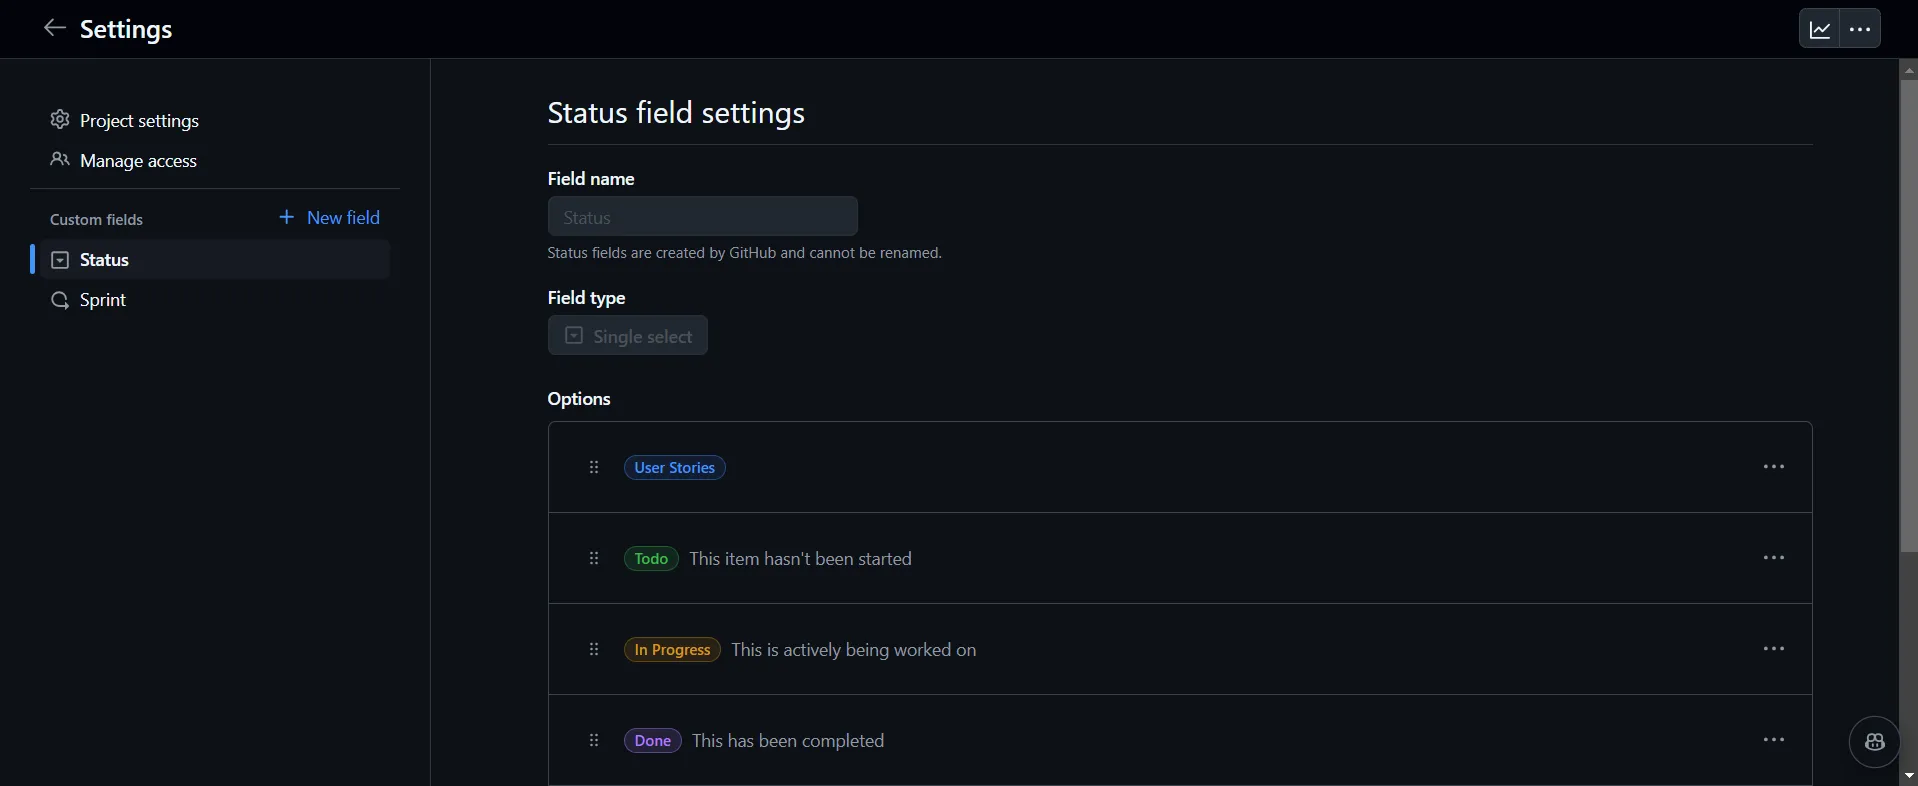Grab the drag handle for Done option
This screenshot has width=1918, height=786.
pyautogui.click(x=594, y=740)
